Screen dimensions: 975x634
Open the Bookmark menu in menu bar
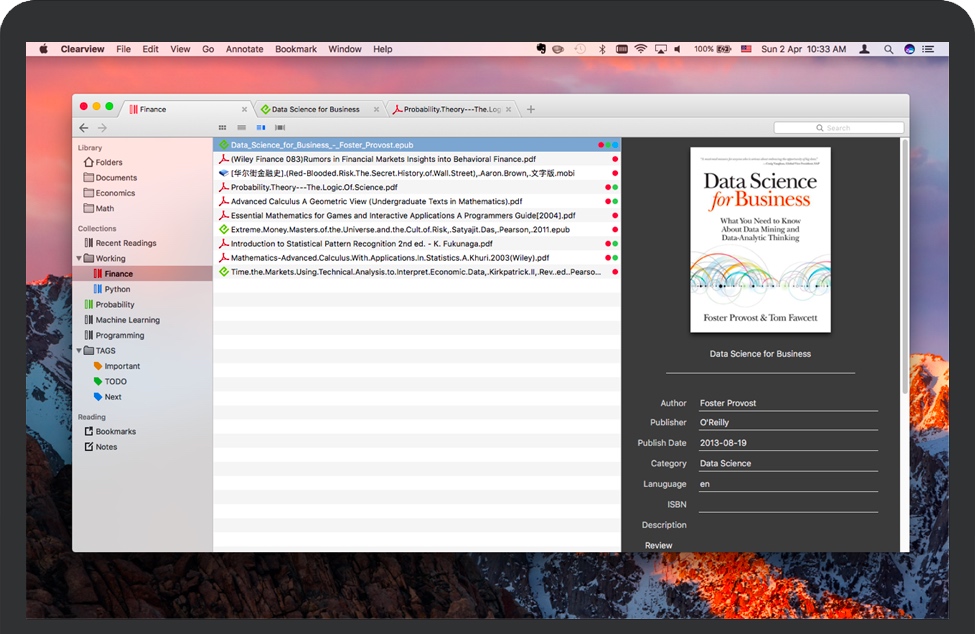[296, 49]
